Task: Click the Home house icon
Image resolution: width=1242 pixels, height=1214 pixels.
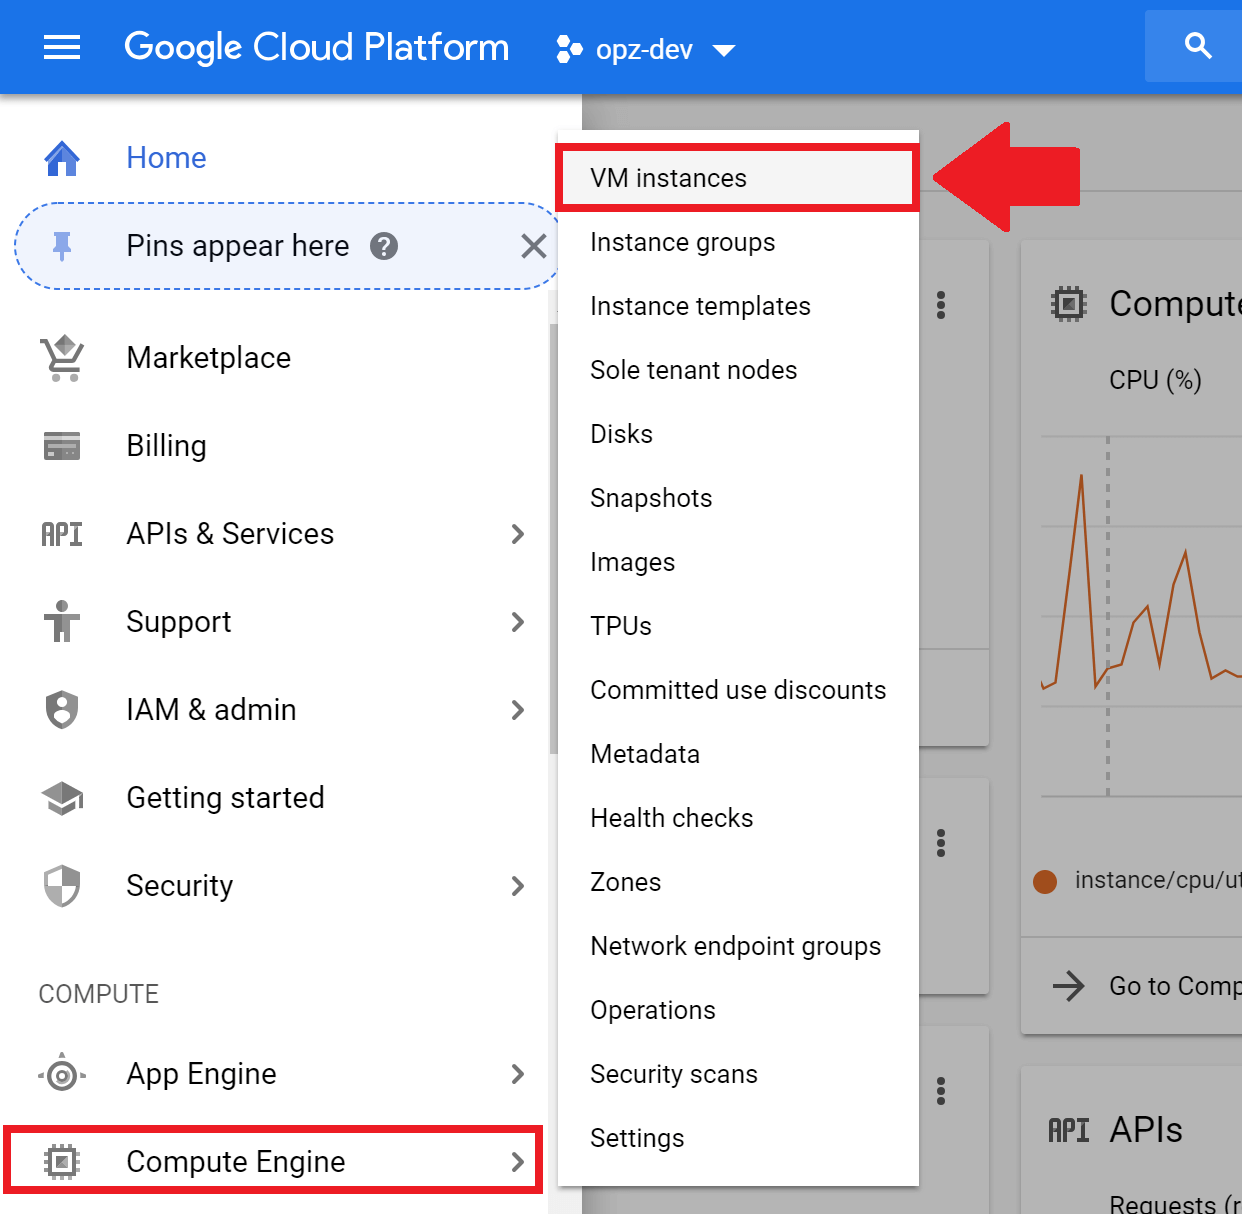Action: 62,158
